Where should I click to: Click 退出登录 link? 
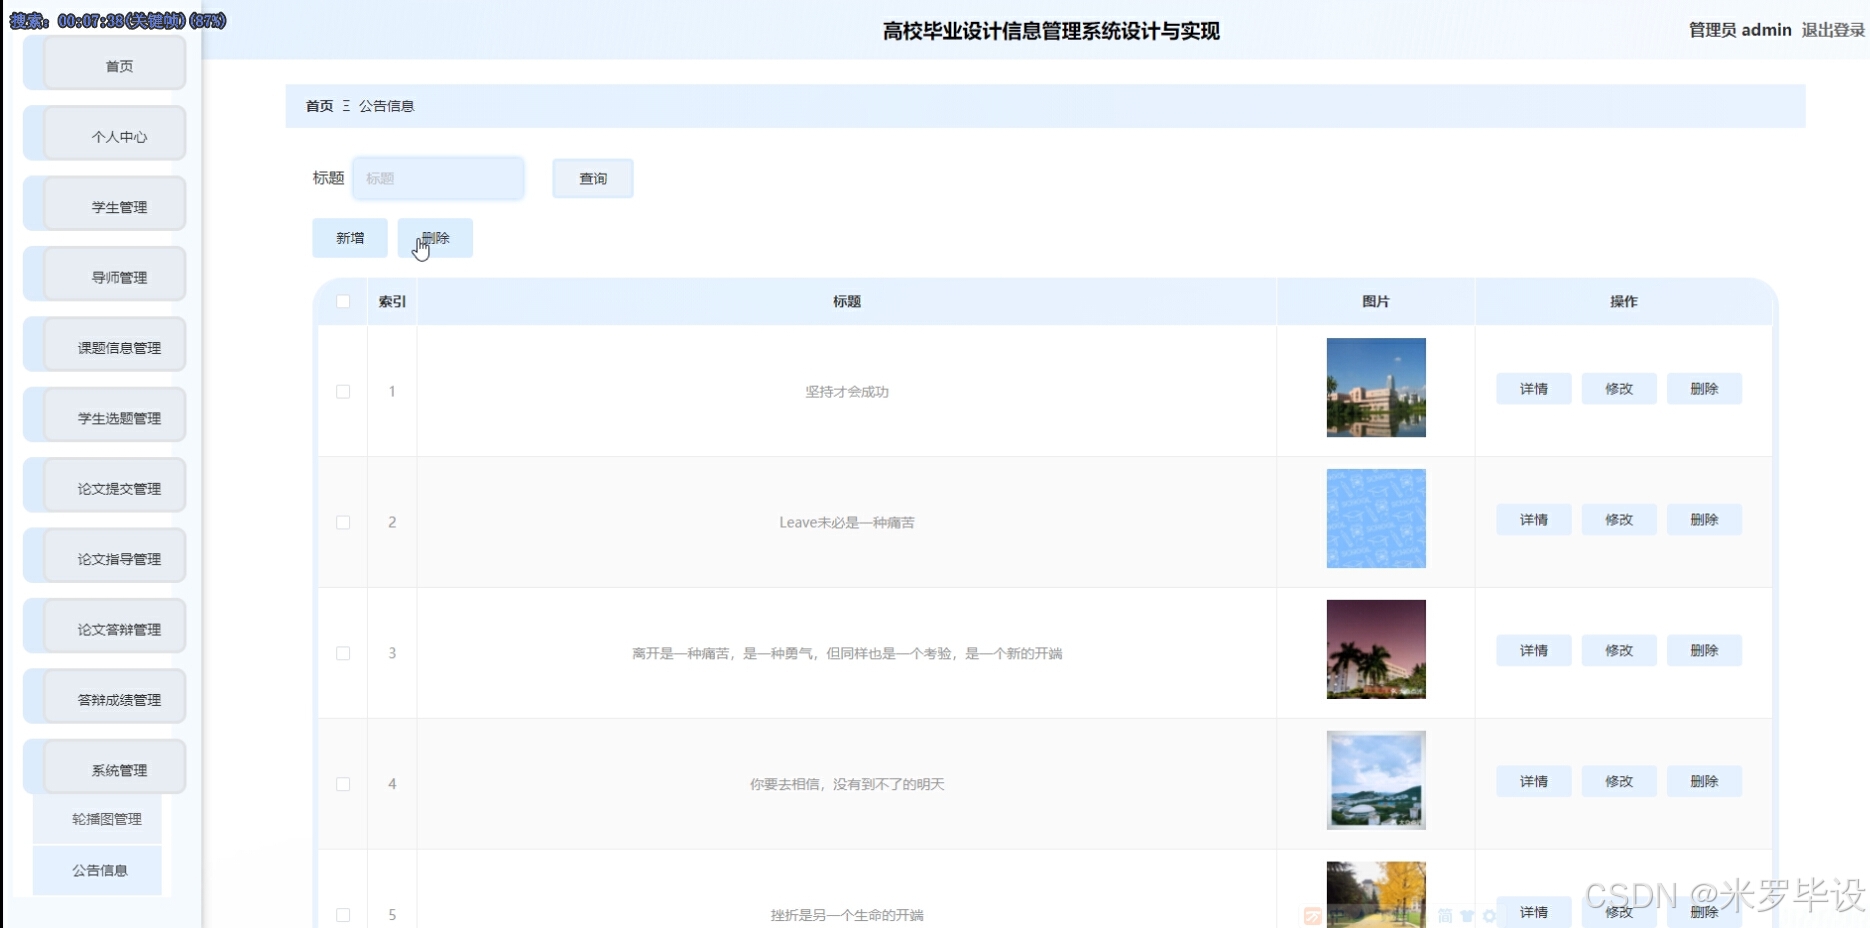point(1833,30)
